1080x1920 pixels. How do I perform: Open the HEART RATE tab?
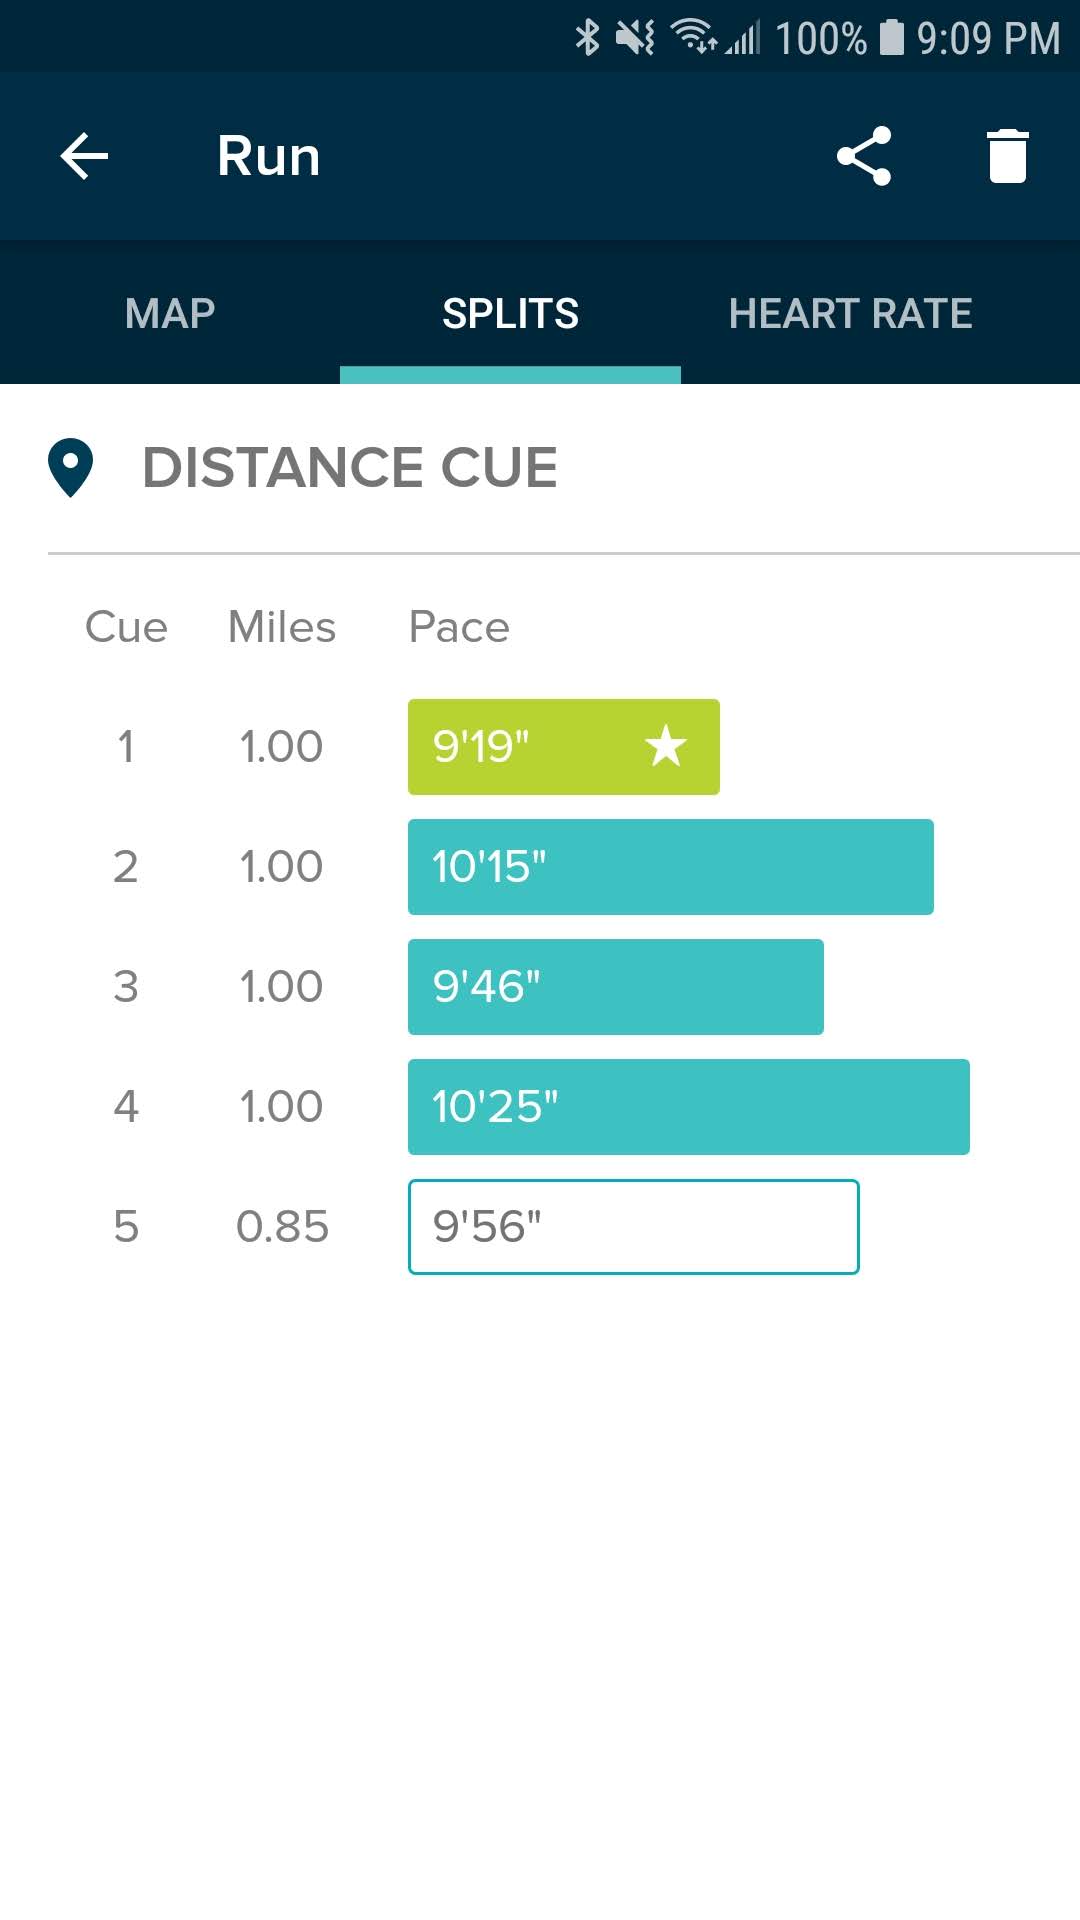pos(850,313)
